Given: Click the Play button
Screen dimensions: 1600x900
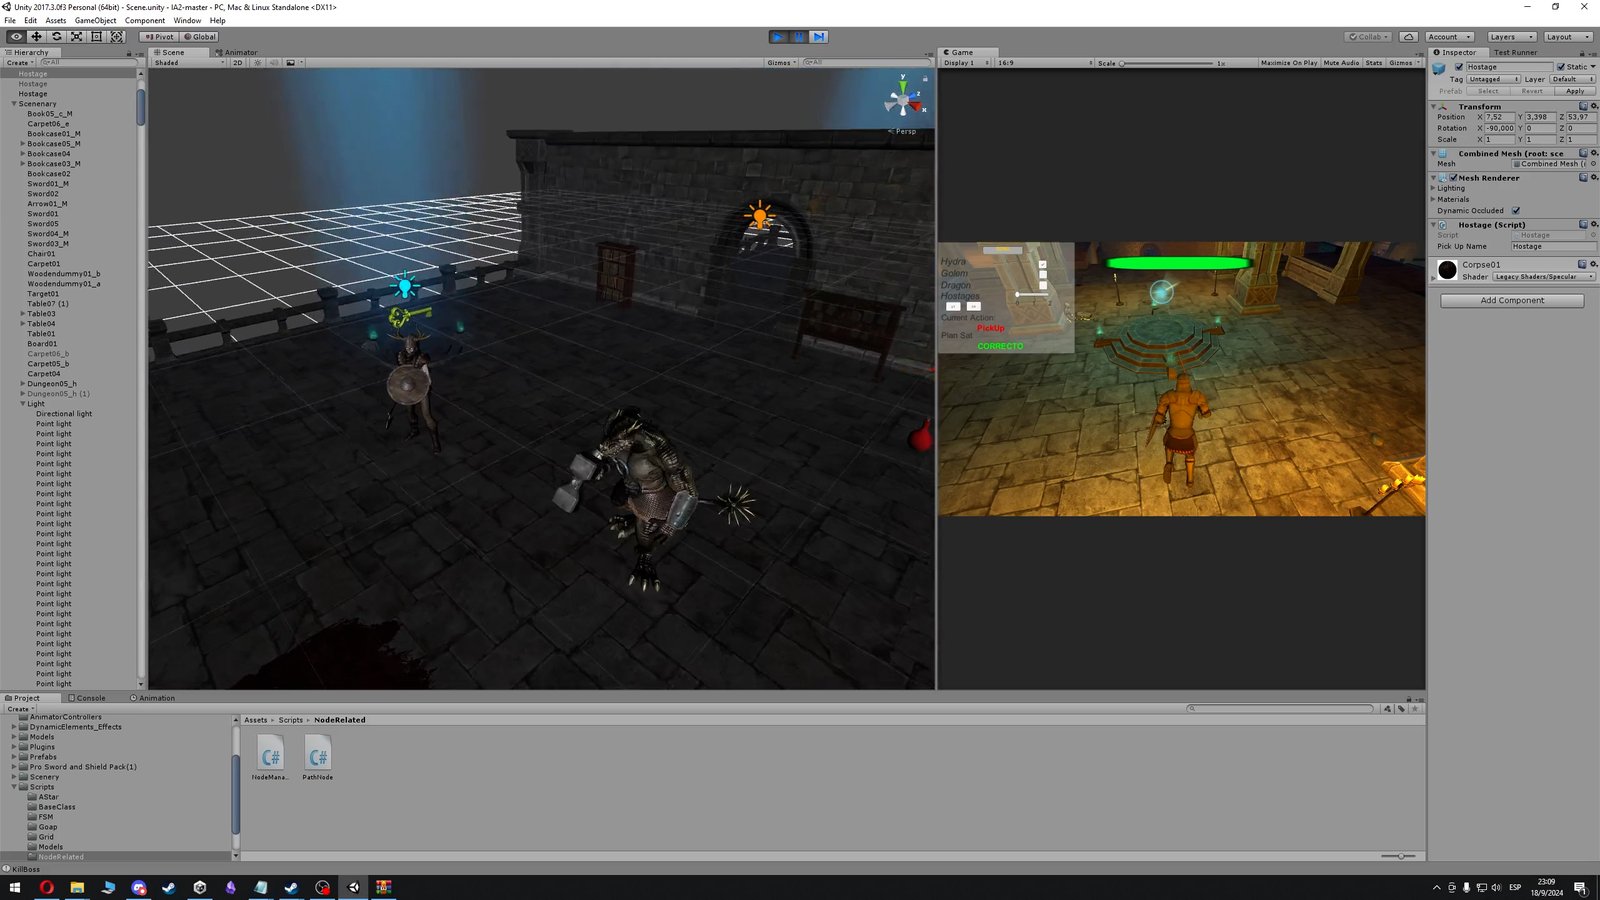Looking at the screenshot, I should click(778, 37).
